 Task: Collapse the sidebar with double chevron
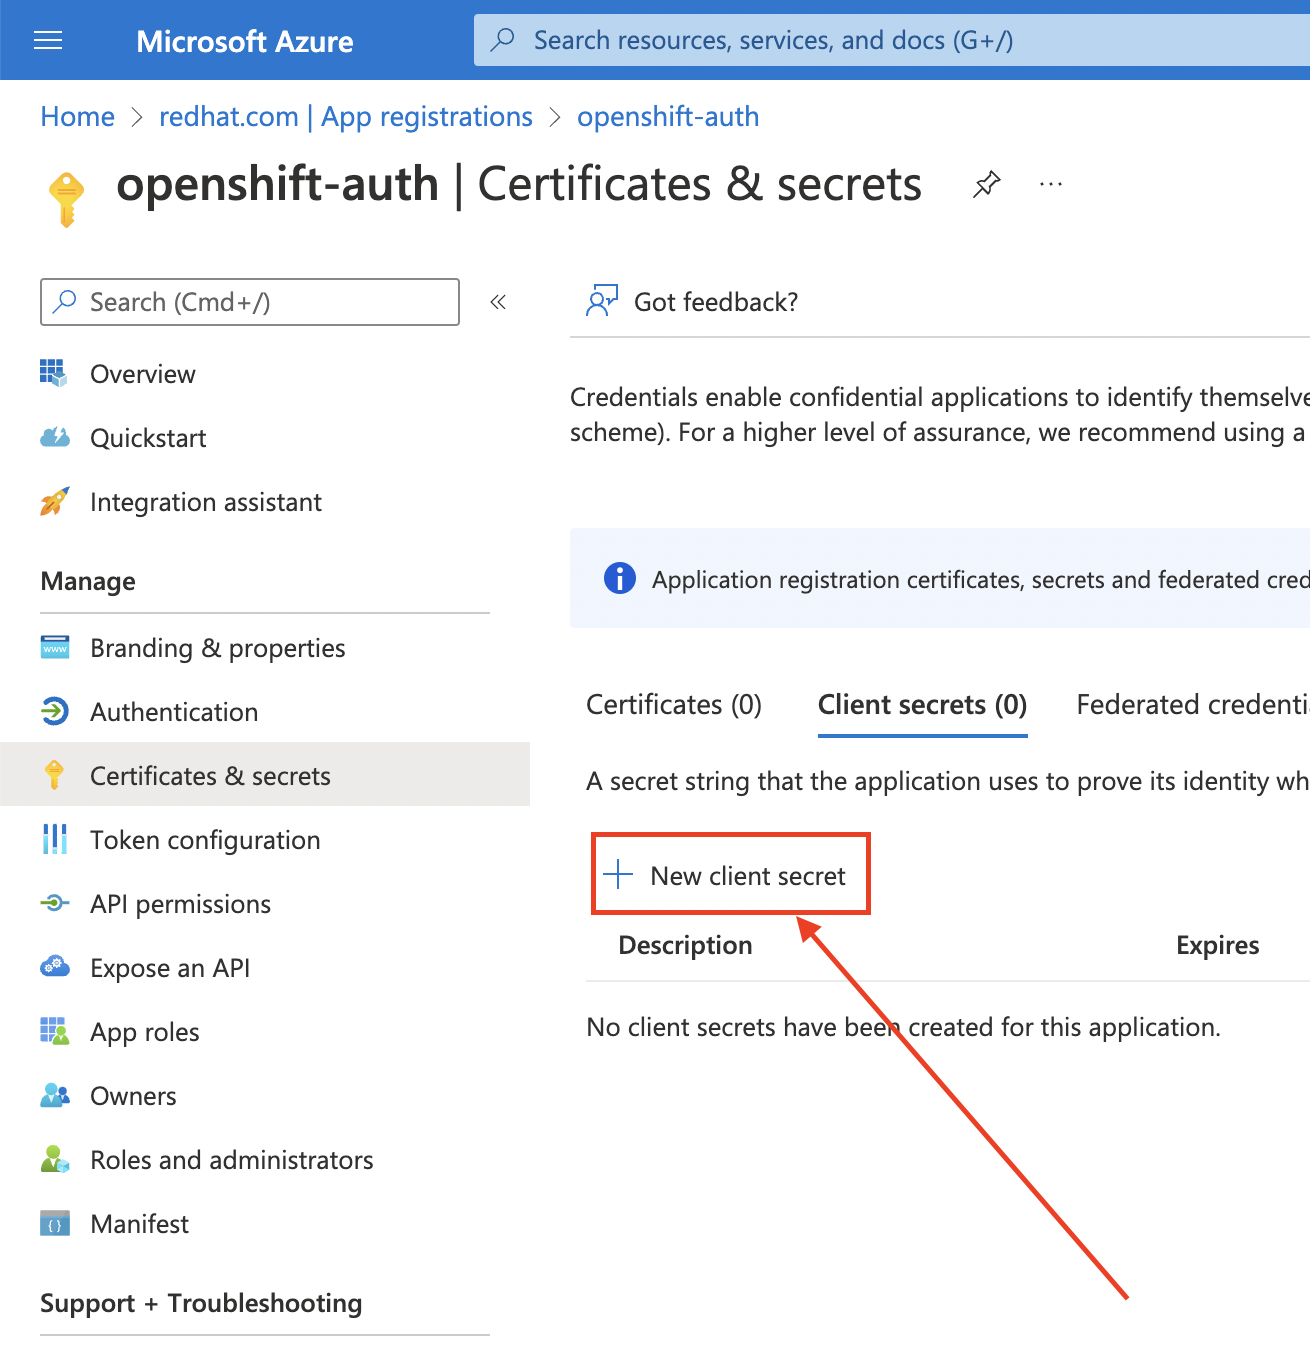pyautogui.click(x=498, y=302)
